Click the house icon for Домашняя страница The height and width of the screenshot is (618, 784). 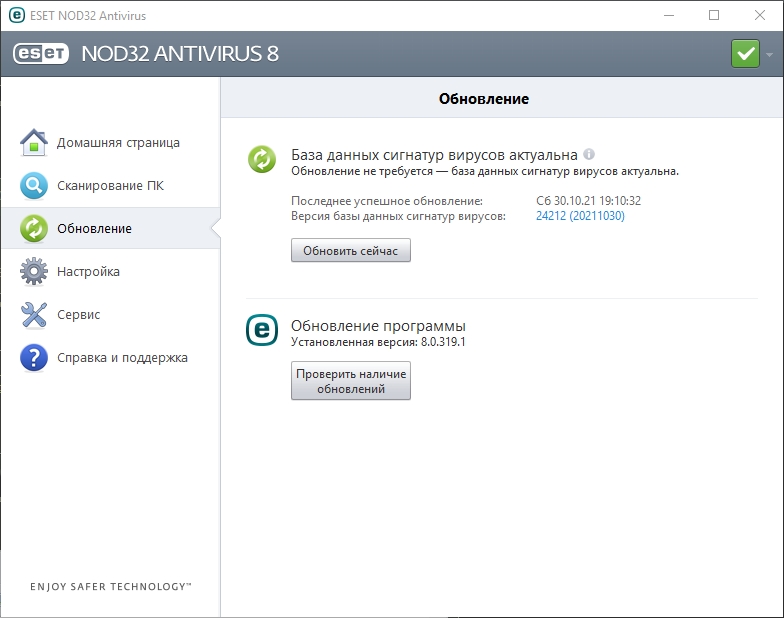pyautogui.click(x=34, y=142)
